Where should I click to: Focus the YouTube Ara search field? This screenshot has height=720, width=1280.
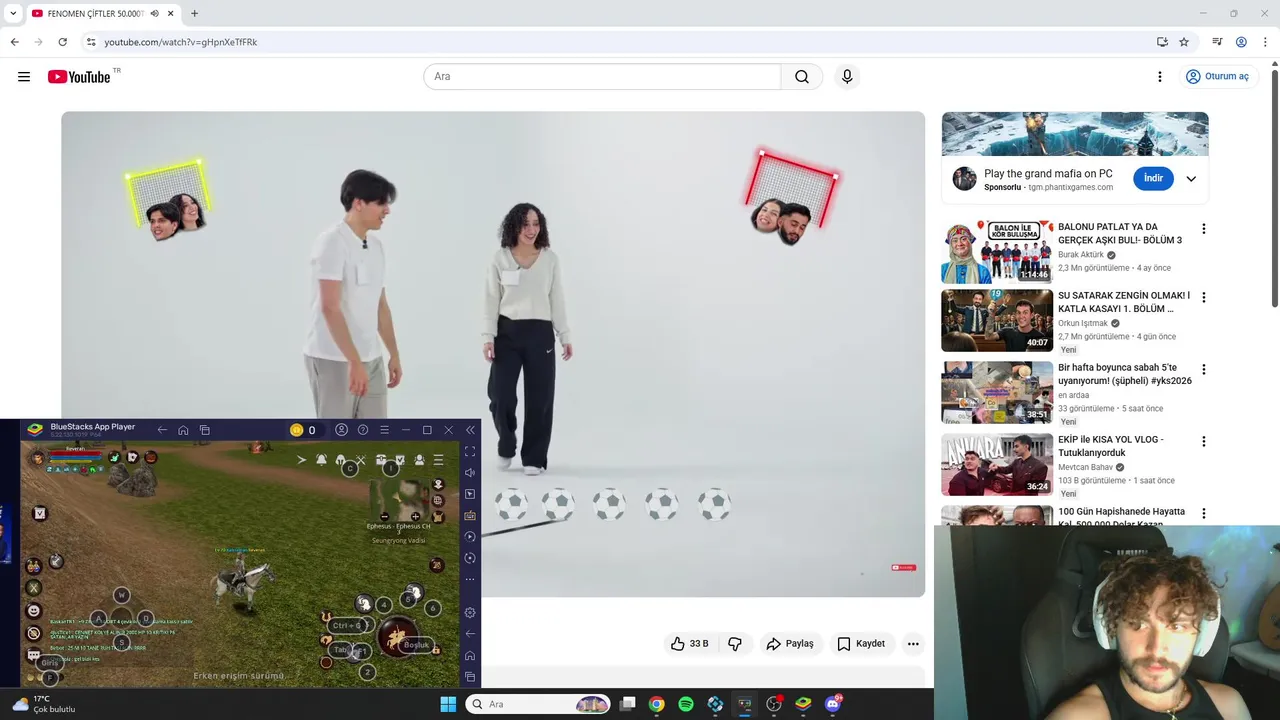click(602, 77)
